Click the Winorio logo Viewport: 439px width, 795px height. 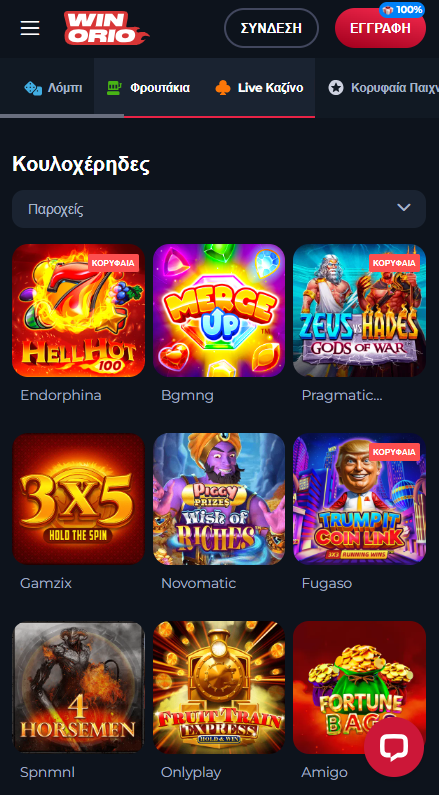coord(106,28)
